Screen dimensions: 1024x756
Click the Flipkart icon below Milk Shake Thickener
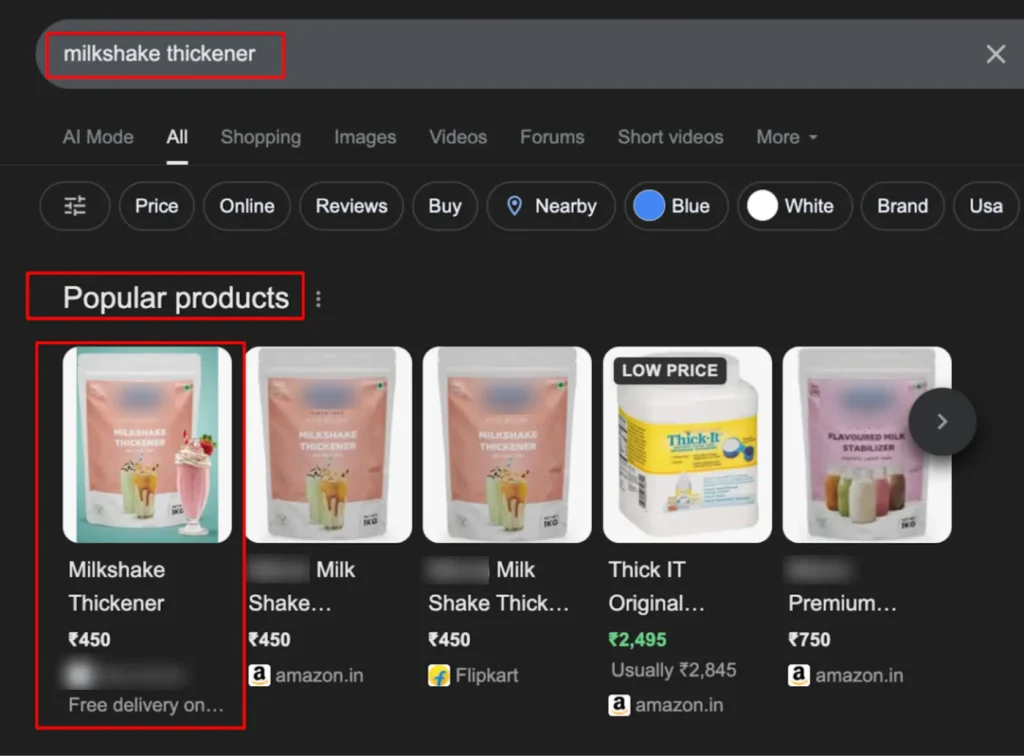pos(440,675)
